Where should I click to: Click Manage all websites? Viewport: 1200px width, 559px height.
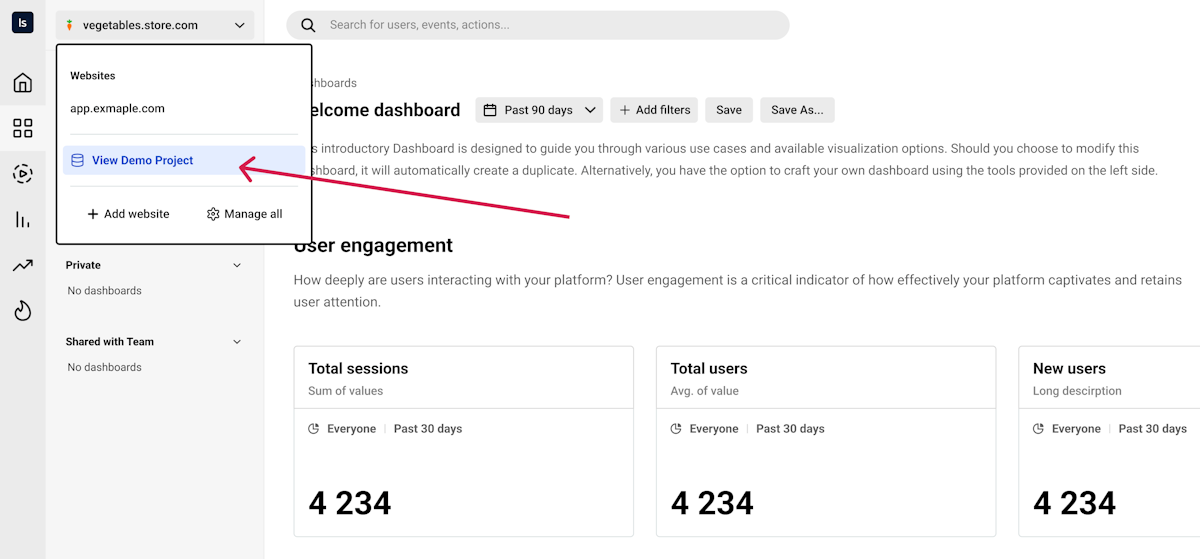(x=245, y=214)
